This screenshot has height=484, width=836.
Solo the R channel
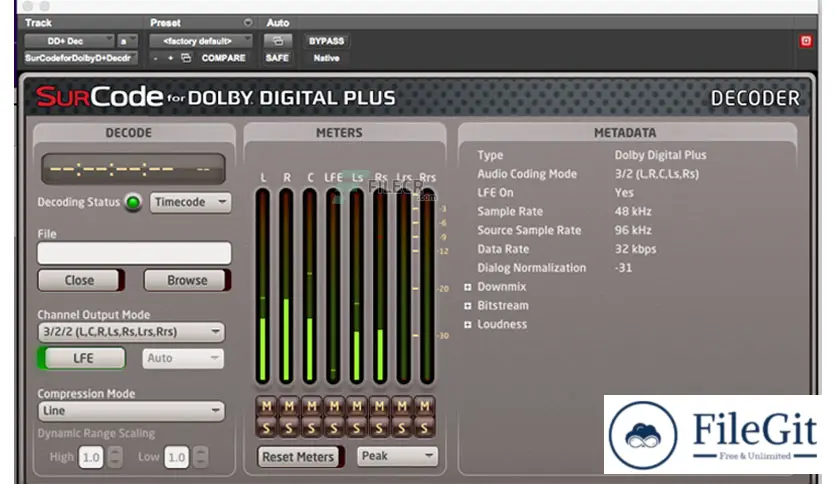click(288, 427)
